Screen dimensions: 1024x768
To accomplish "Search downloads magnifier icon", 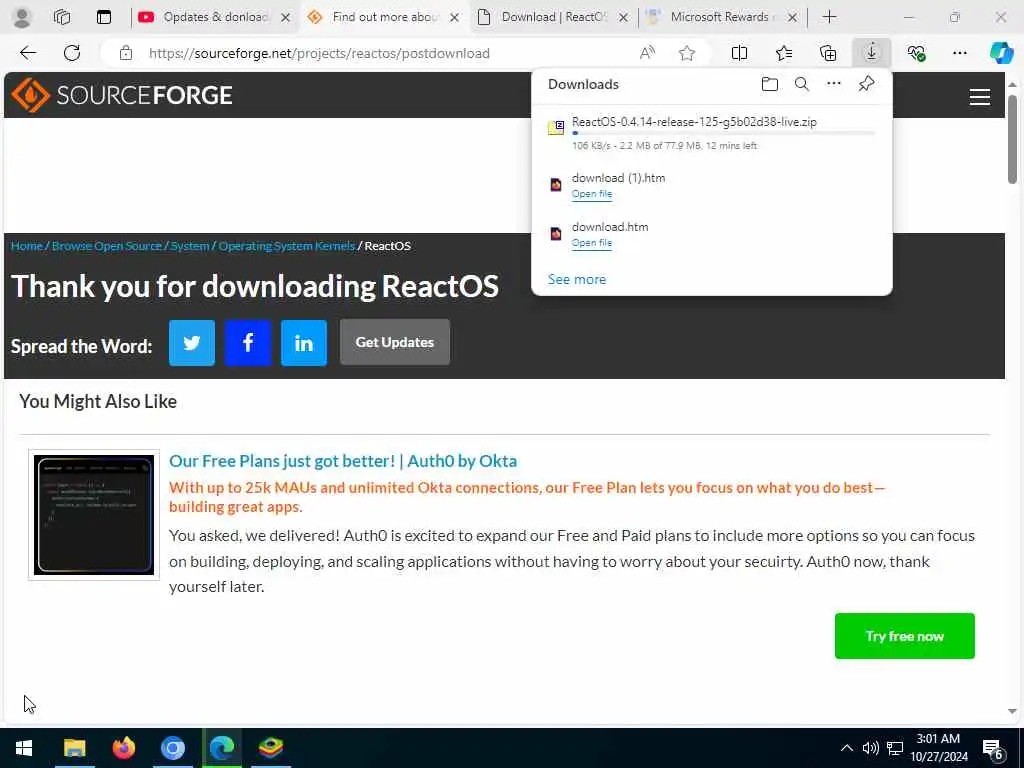I will [802, 84].
